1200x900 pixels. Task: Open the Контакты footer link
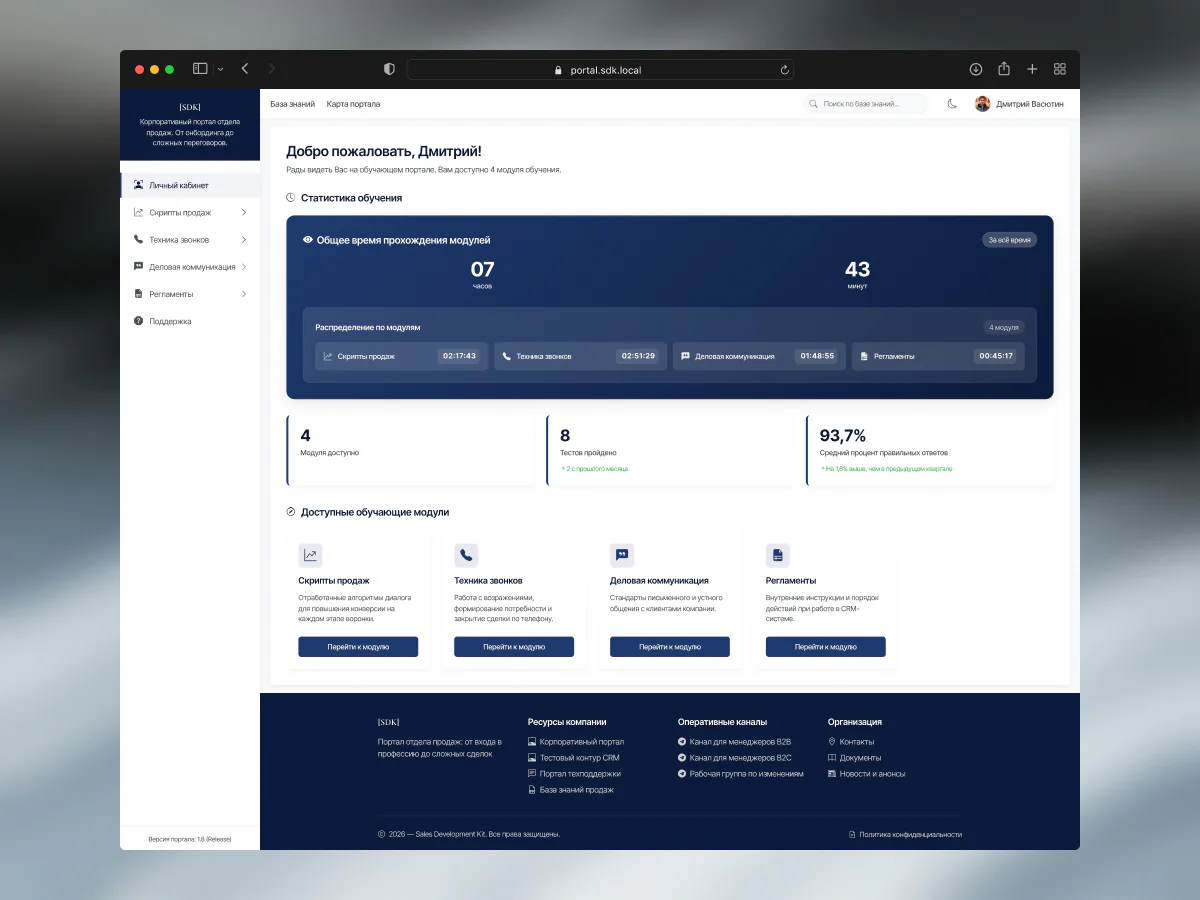851,742
